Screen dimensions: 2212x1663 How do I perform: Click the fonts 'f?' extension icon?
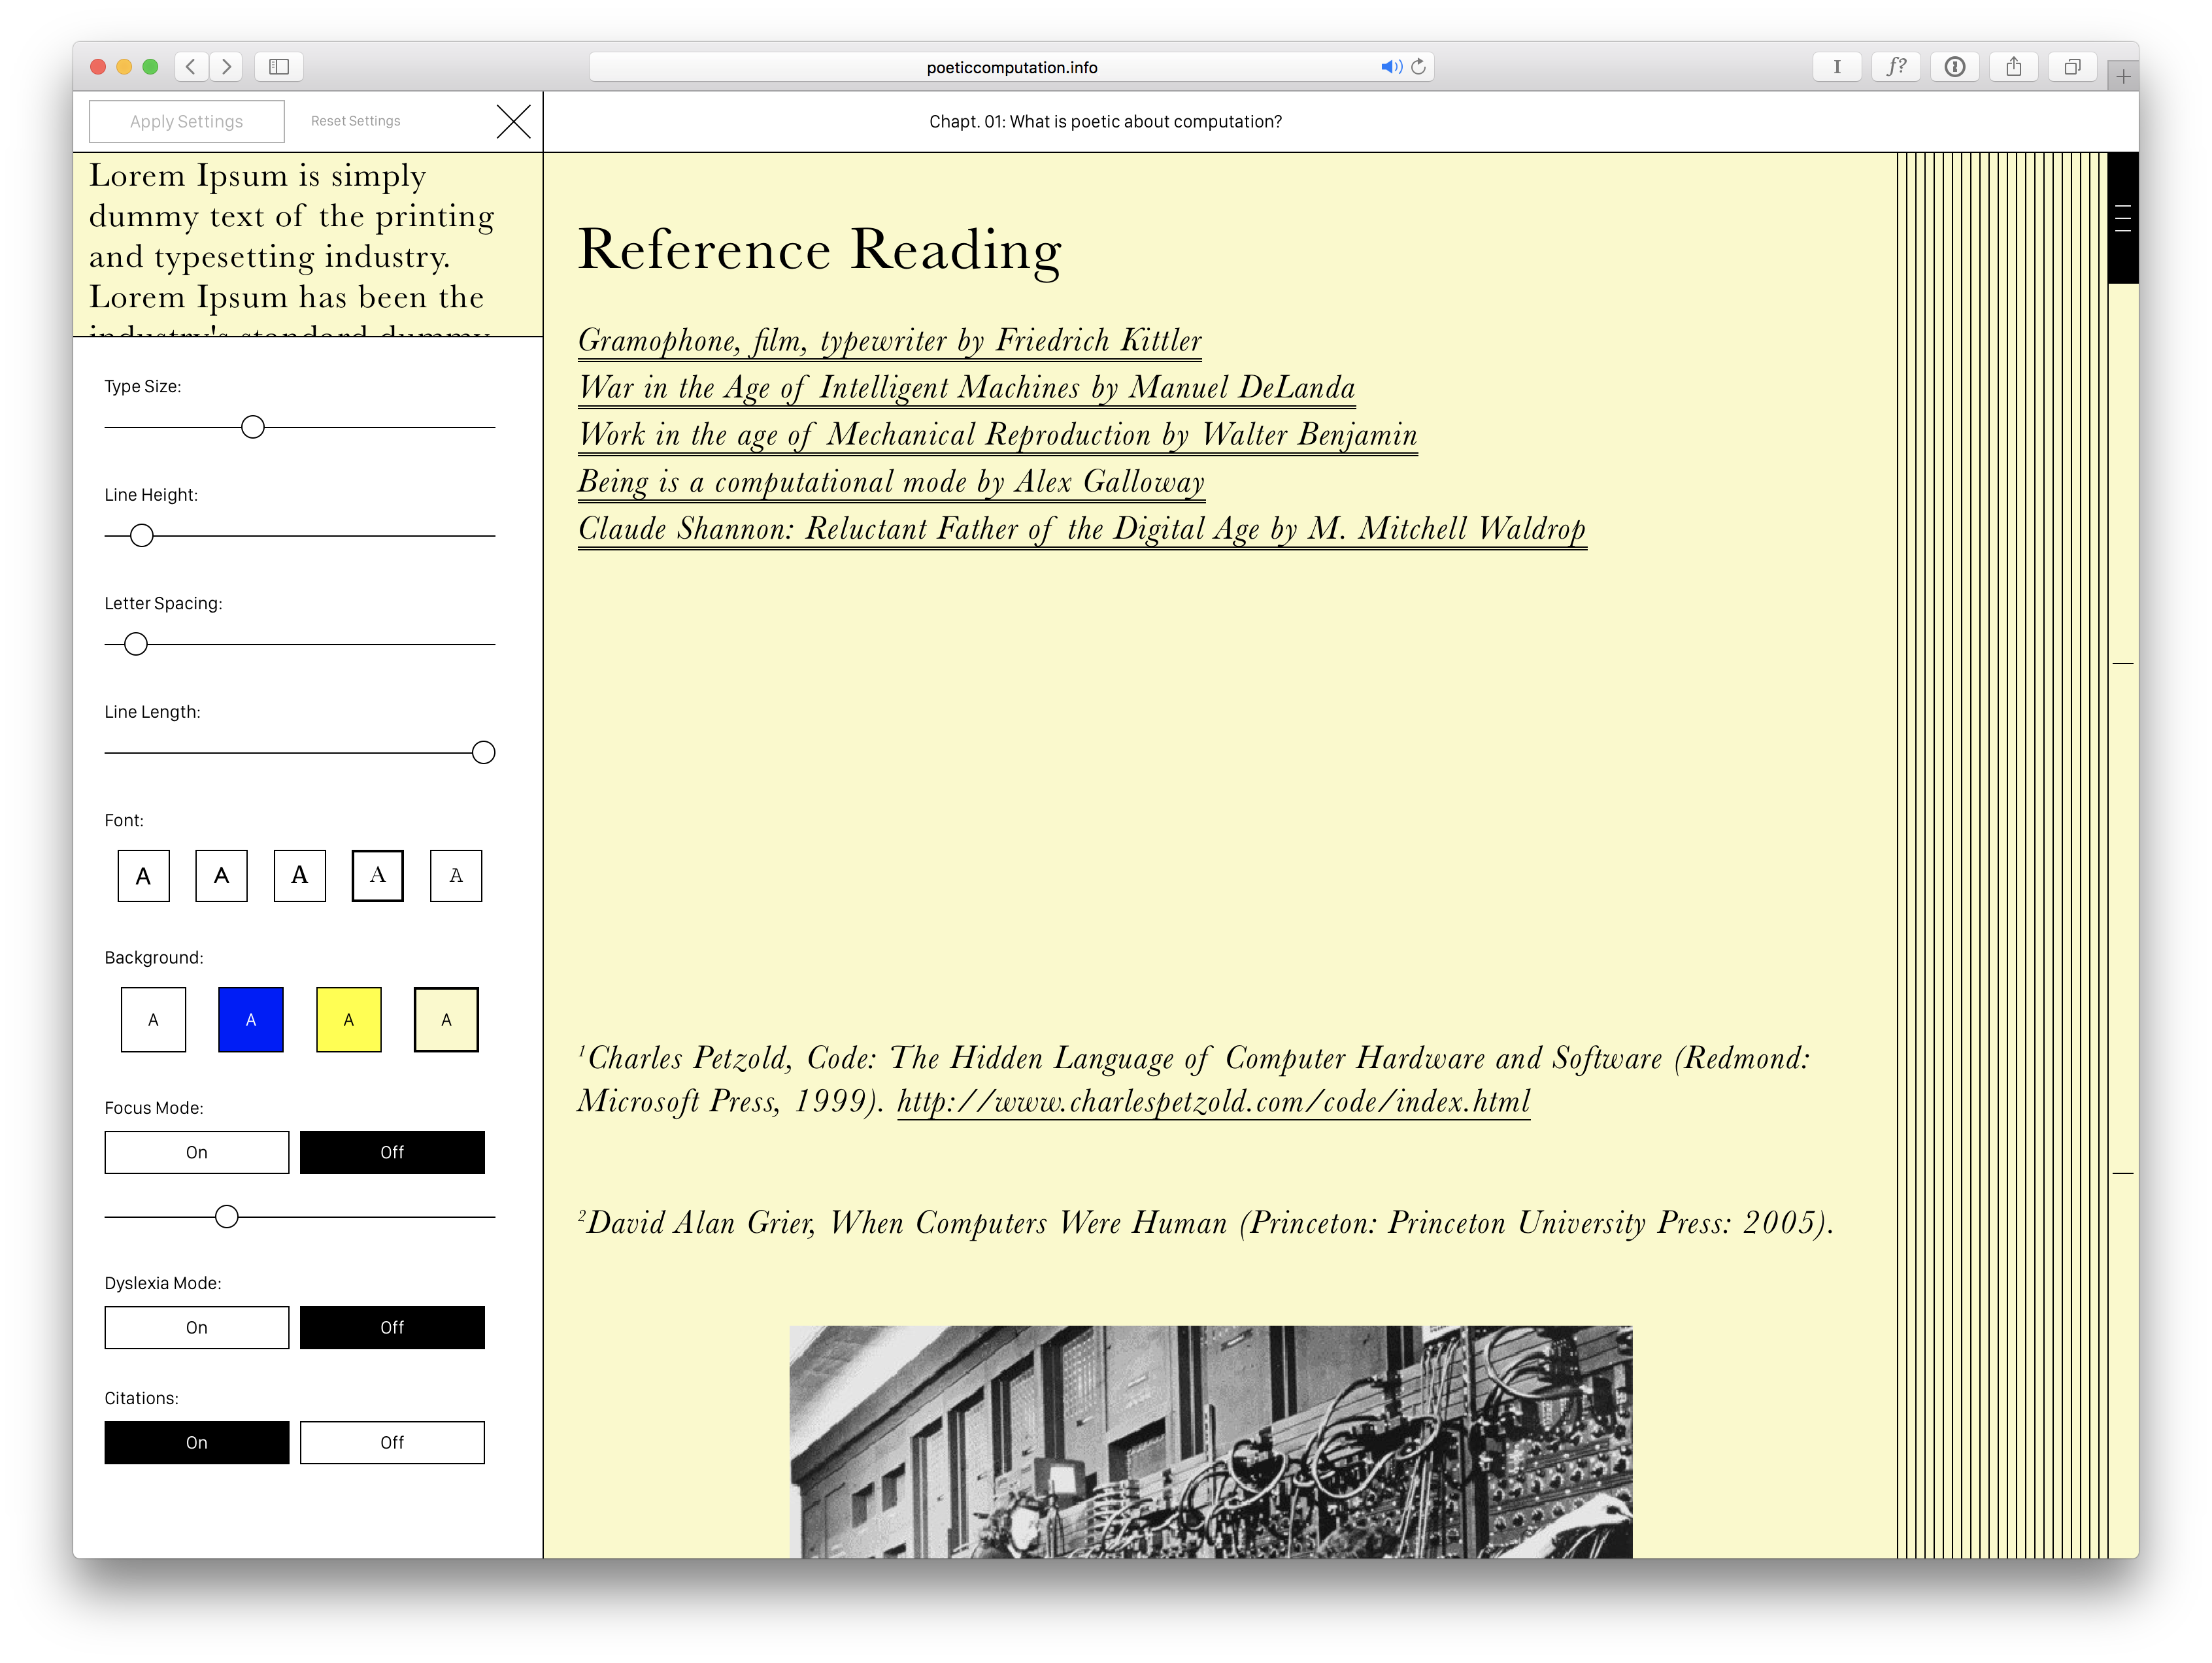click(x=1895, y=67)
